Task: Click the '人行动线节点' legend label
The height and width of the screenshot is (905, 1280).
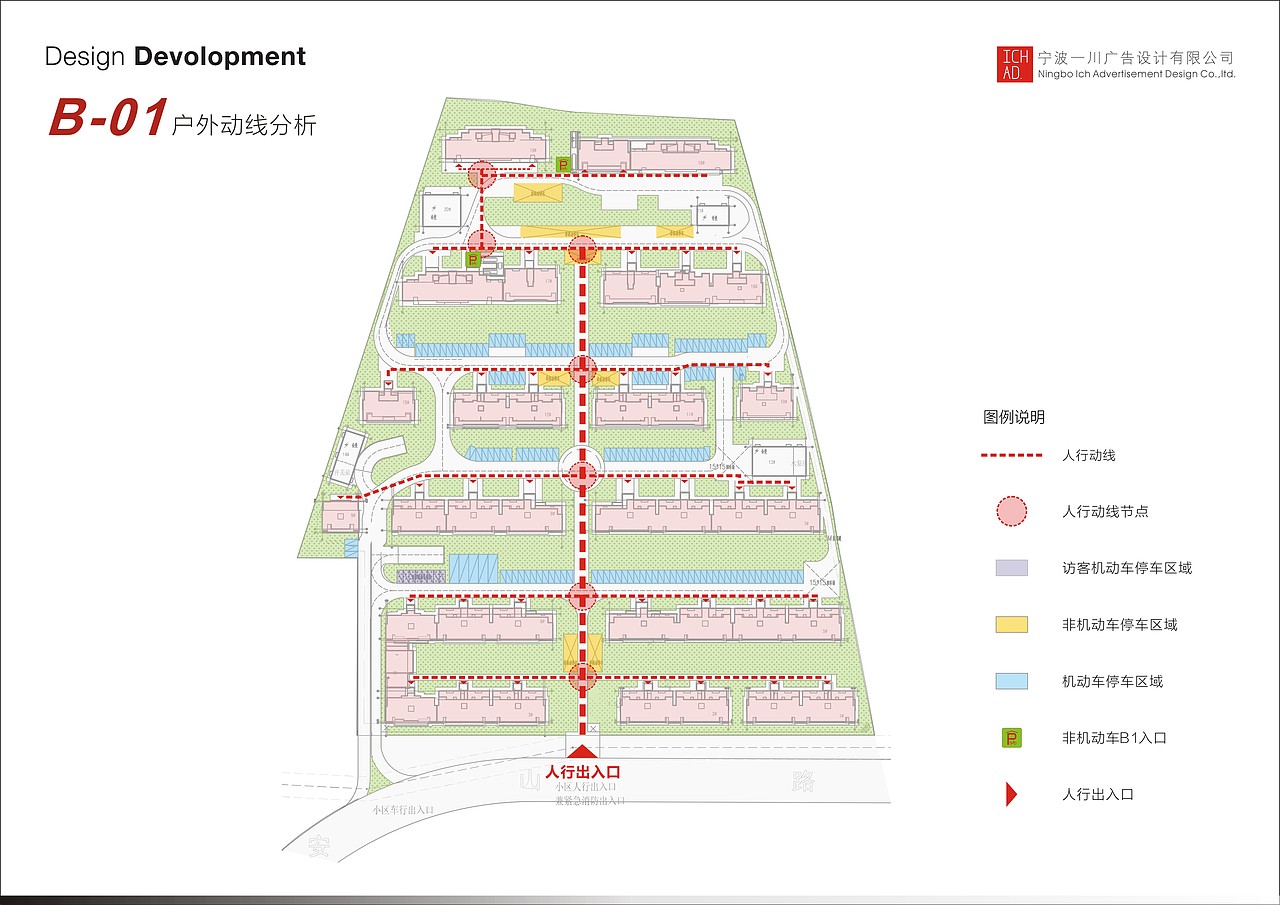Action: click(1105, 511)
